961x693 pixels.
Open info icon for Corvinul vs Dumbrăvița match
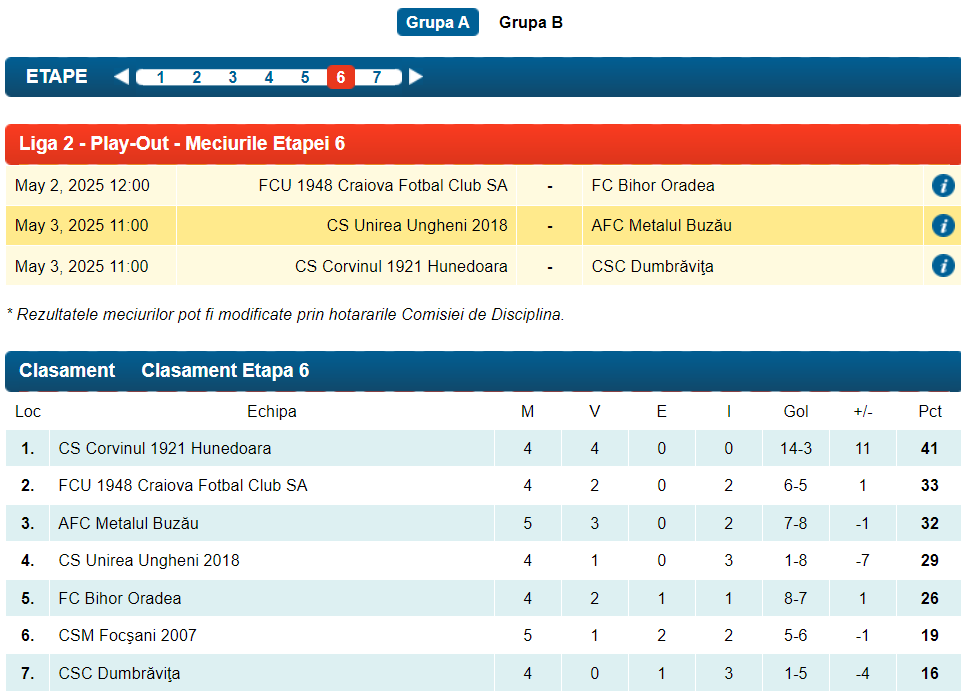(942, 266)
